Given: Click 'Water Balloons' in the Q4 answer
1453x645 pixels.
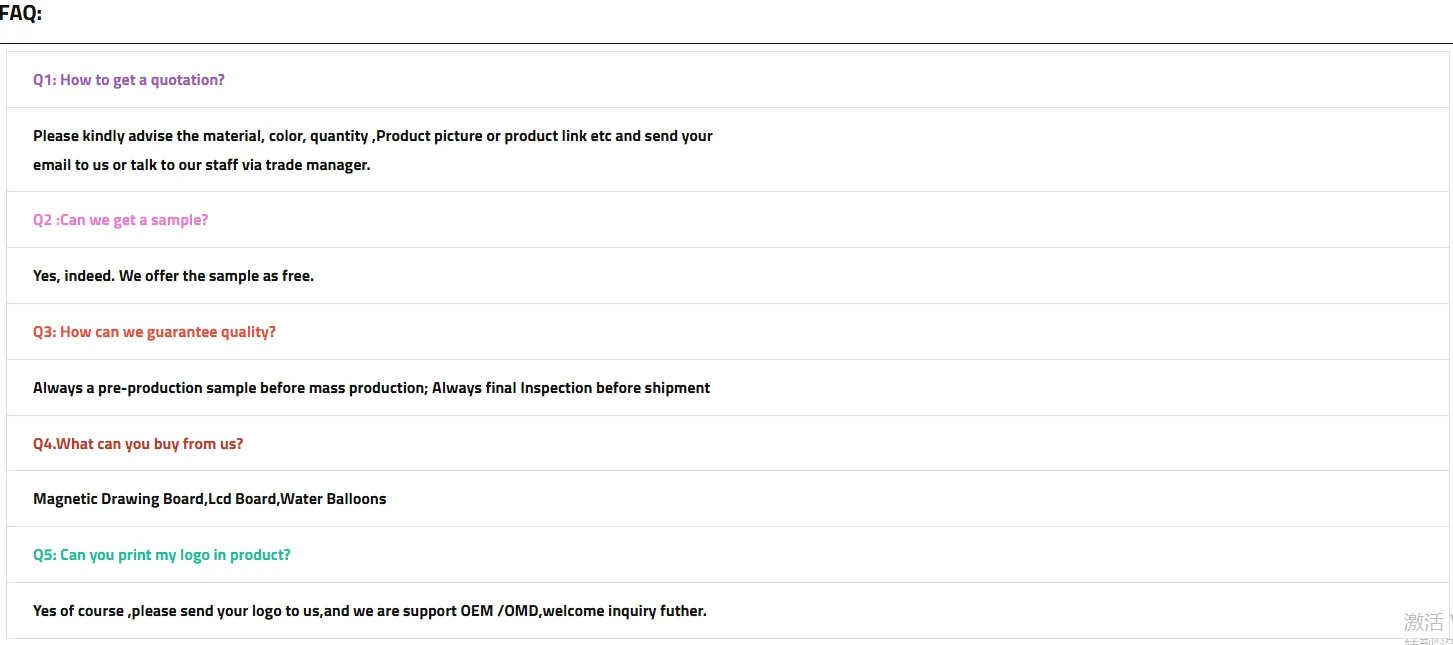Looking at the screenshot, I should 333,499.
